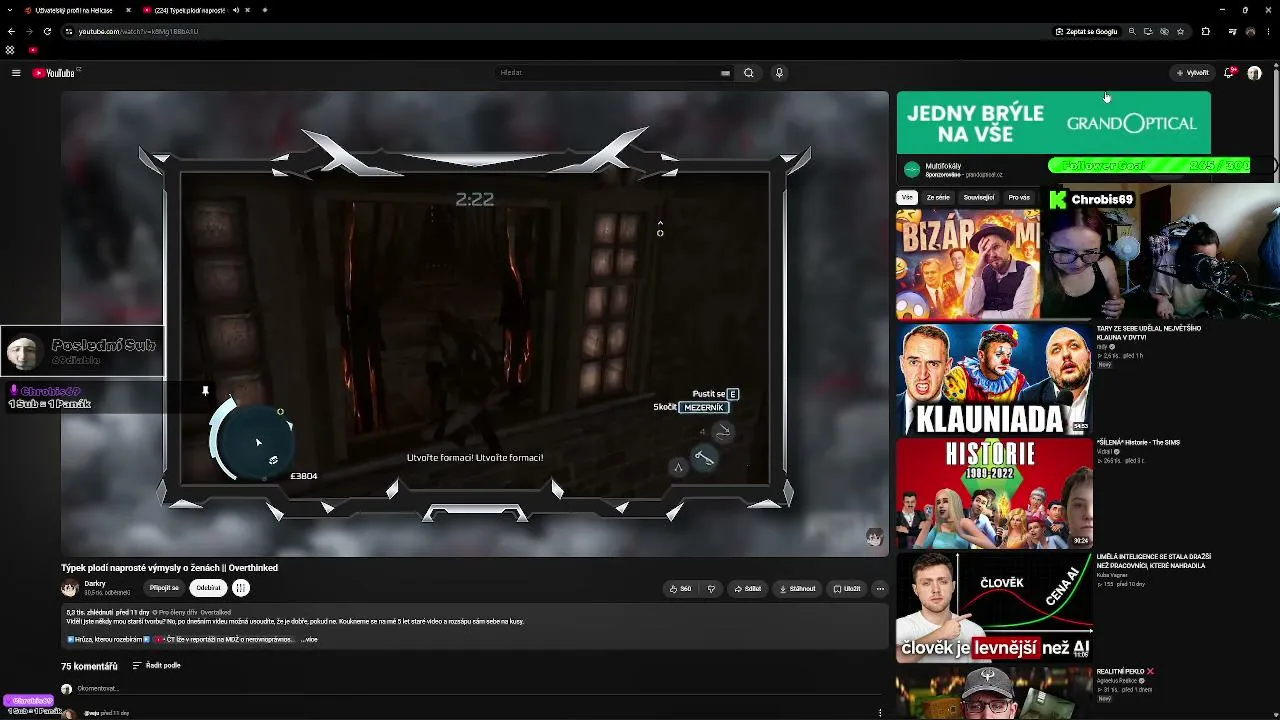Open the YouTube bookmark in bookmarks bar
This screenshot has height=720, width=1280.
(x=33, y=50)
